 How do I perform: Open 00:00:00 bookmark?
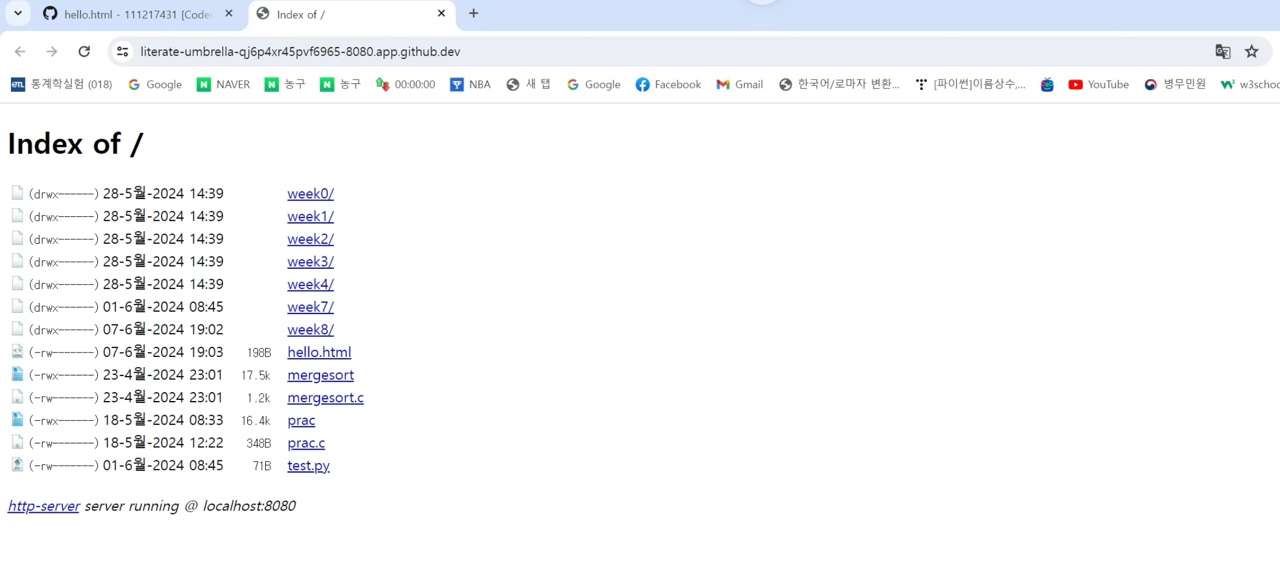tap(405, 85)
